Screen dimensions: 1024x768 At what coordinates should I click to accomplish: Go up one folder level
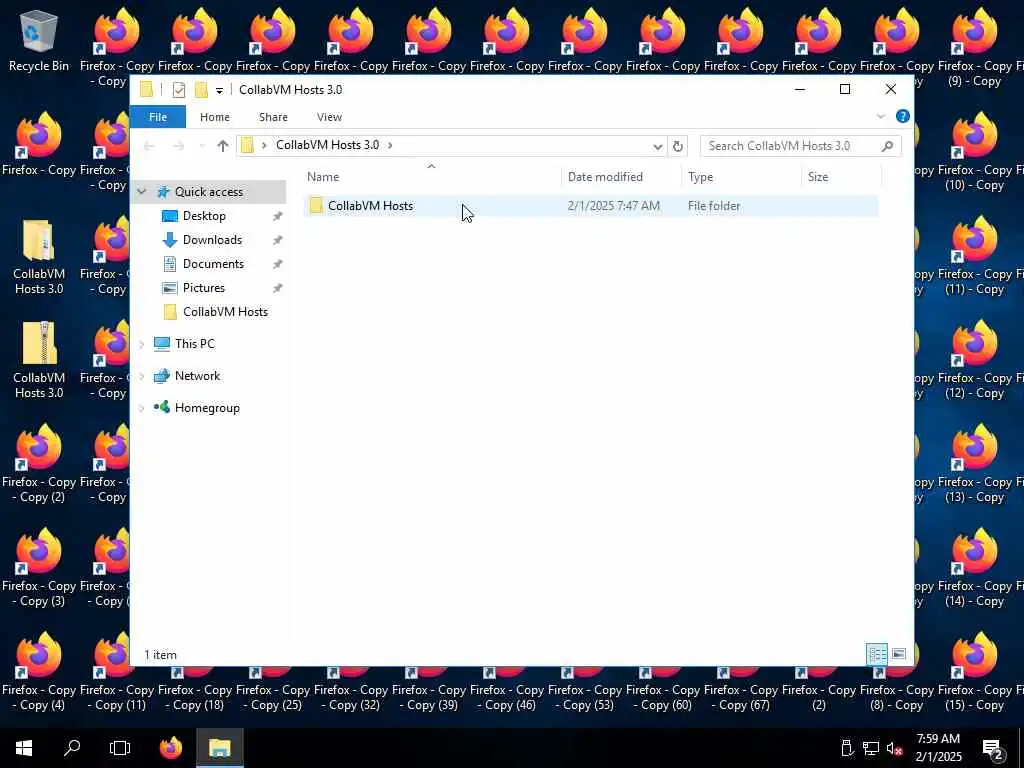(x=223, y=146)
